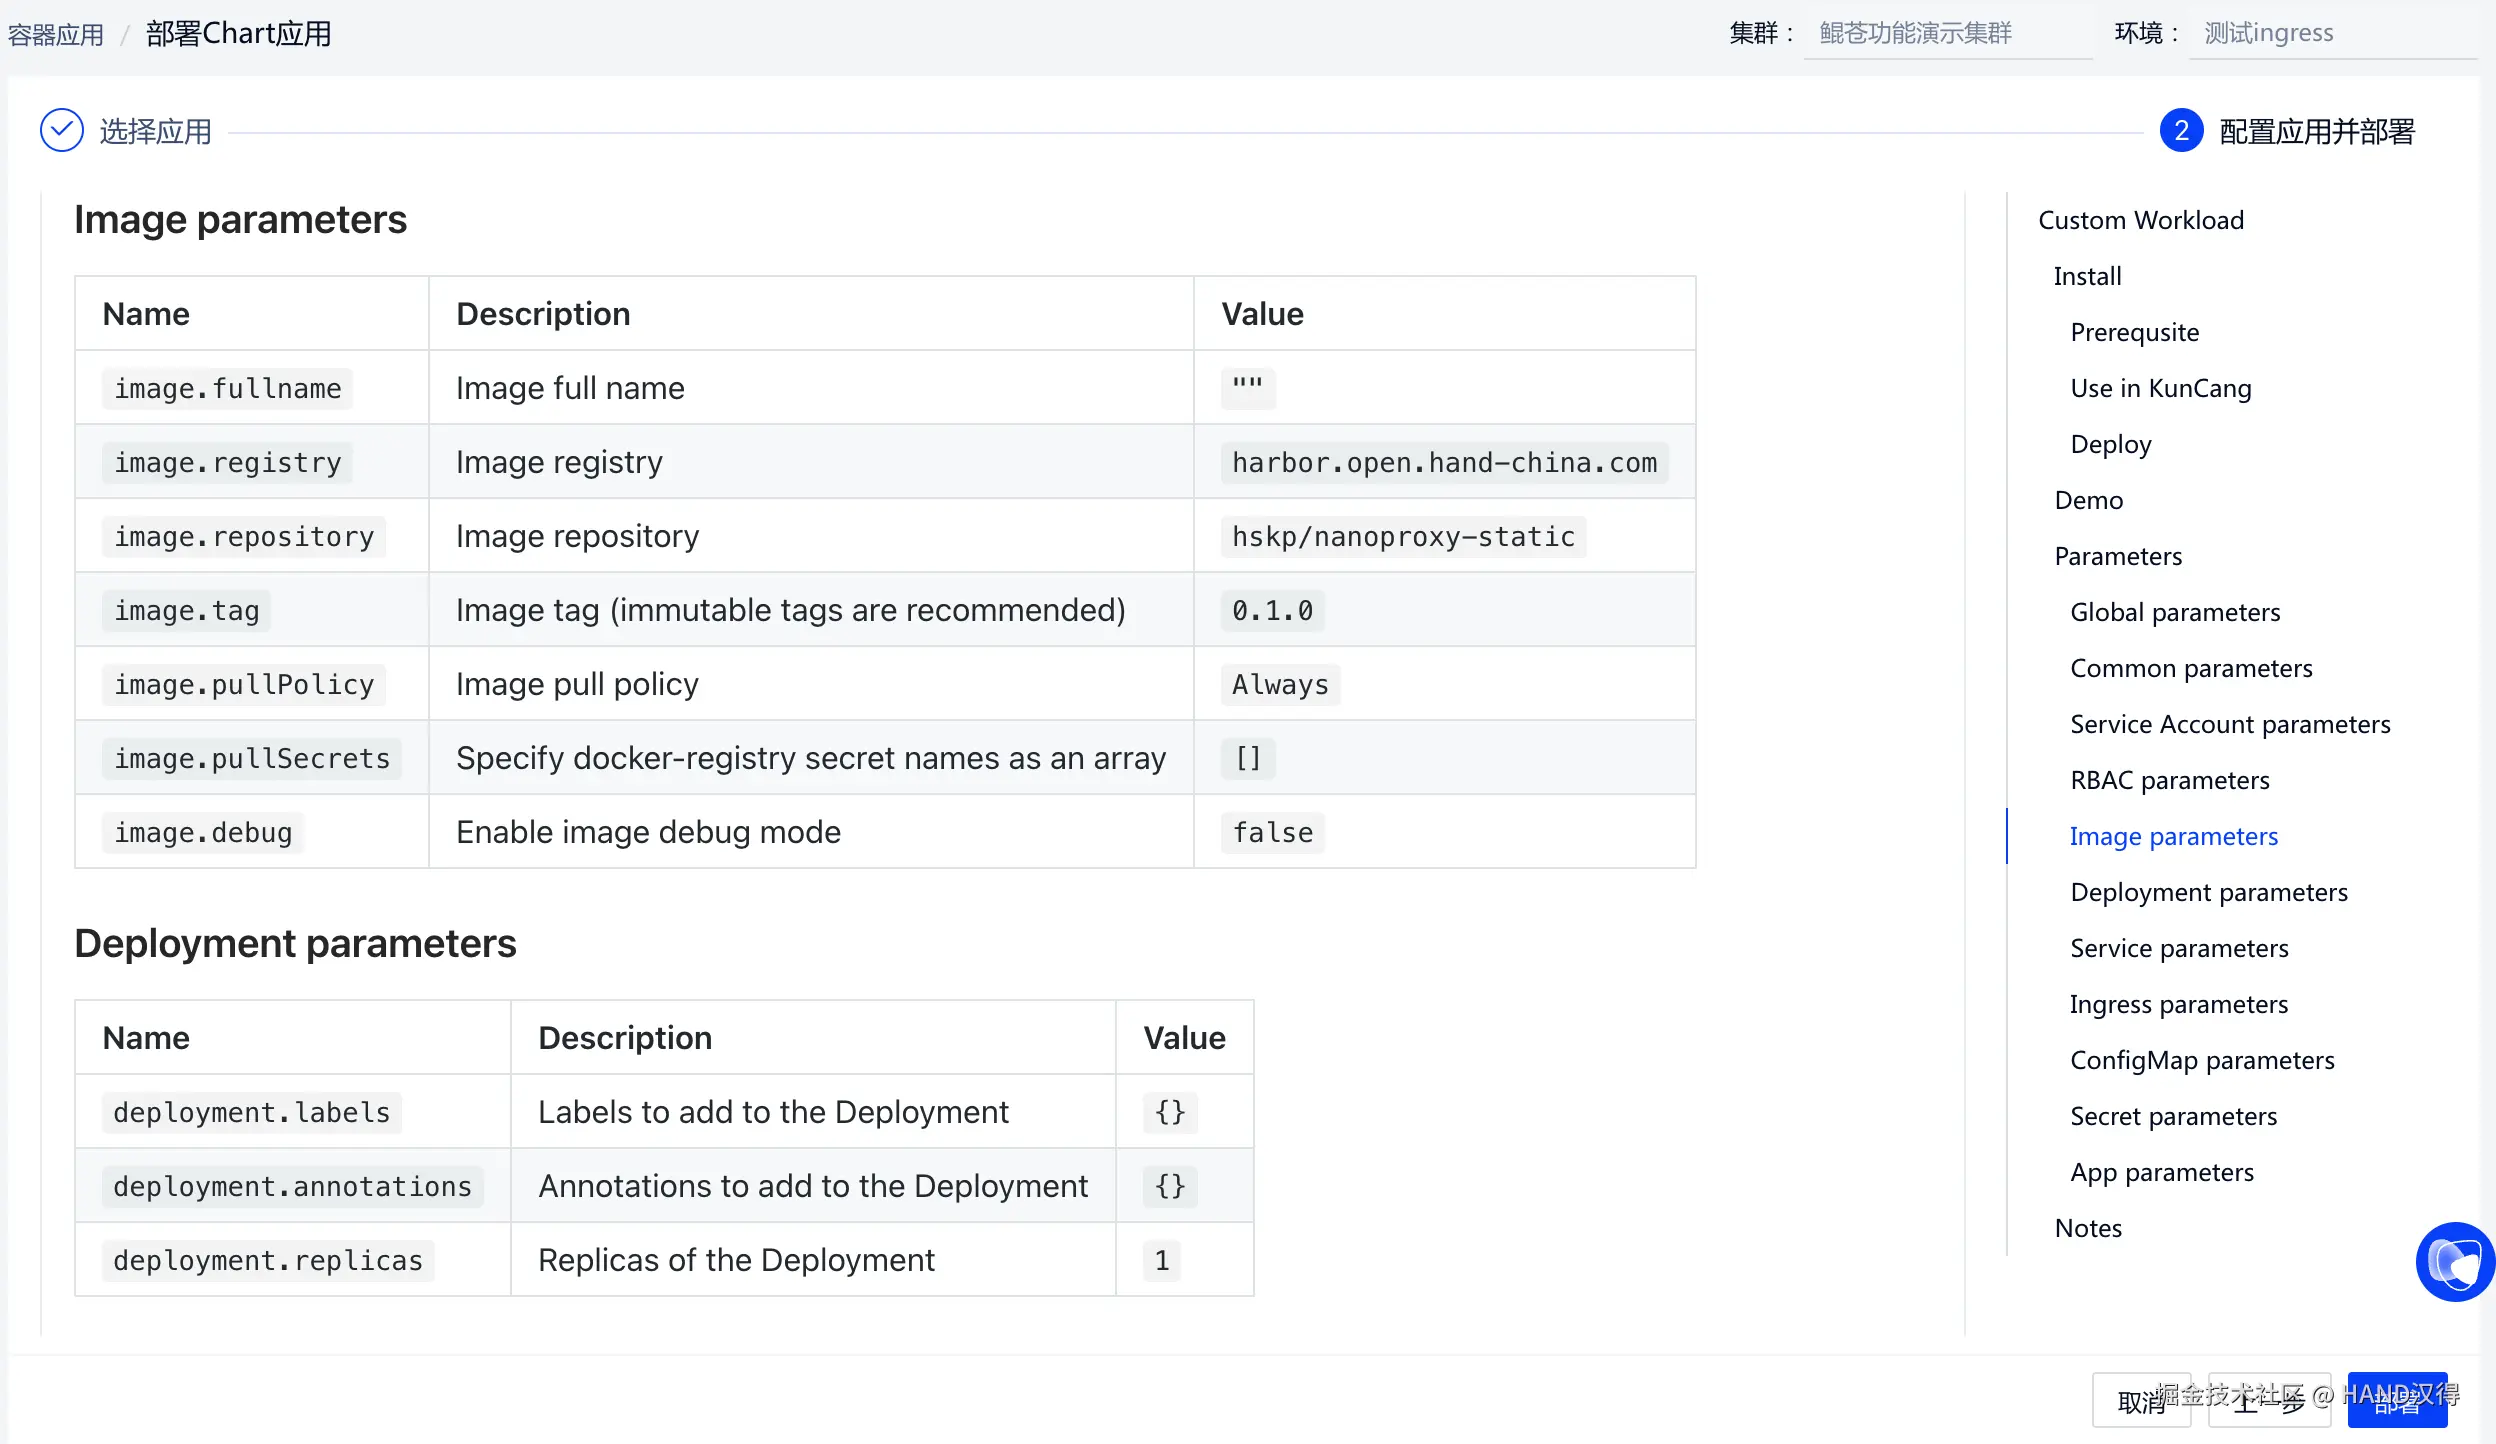This screenshot has height=1444, width=2496.
Task: Go to Deployment parameters anchor
Action: [2208, 892]
